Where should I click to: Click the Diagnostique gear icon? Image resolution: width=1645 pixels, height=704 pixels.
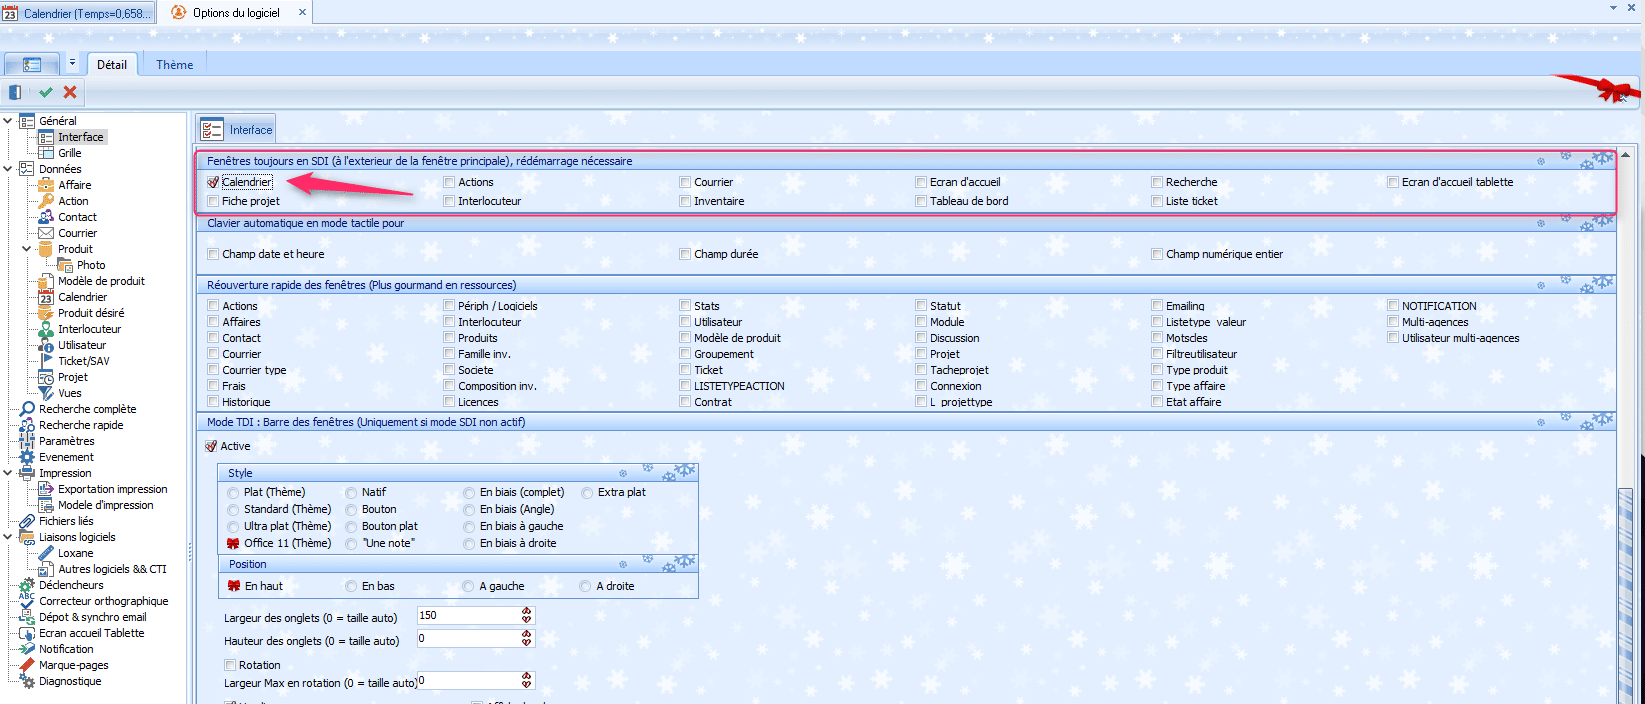27,681
